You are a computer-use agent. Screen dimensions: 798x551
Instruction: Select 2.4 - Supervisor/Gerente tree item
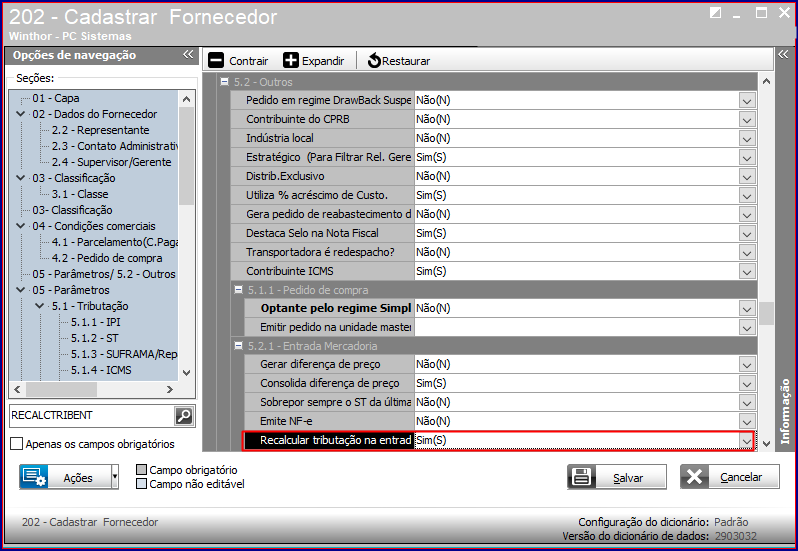coord(111,162)
